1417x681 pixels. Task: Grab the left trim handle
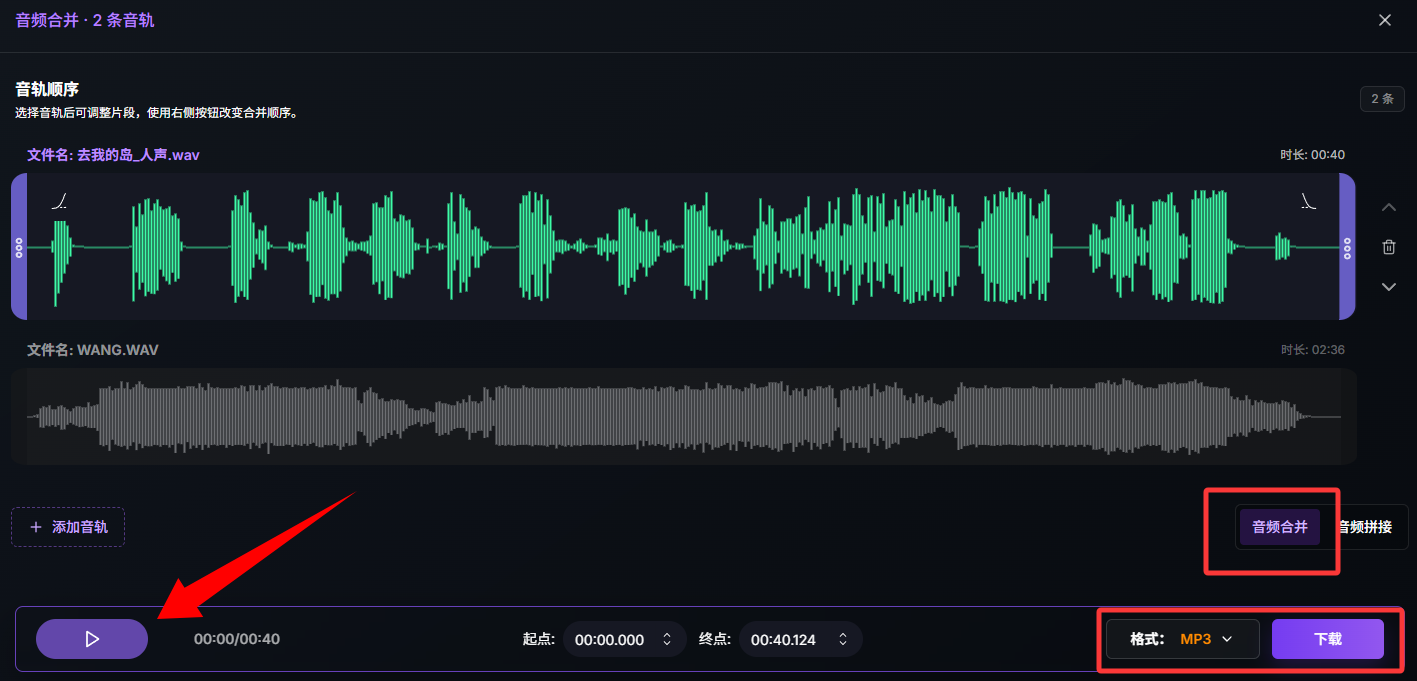click(x=19, y=247)
